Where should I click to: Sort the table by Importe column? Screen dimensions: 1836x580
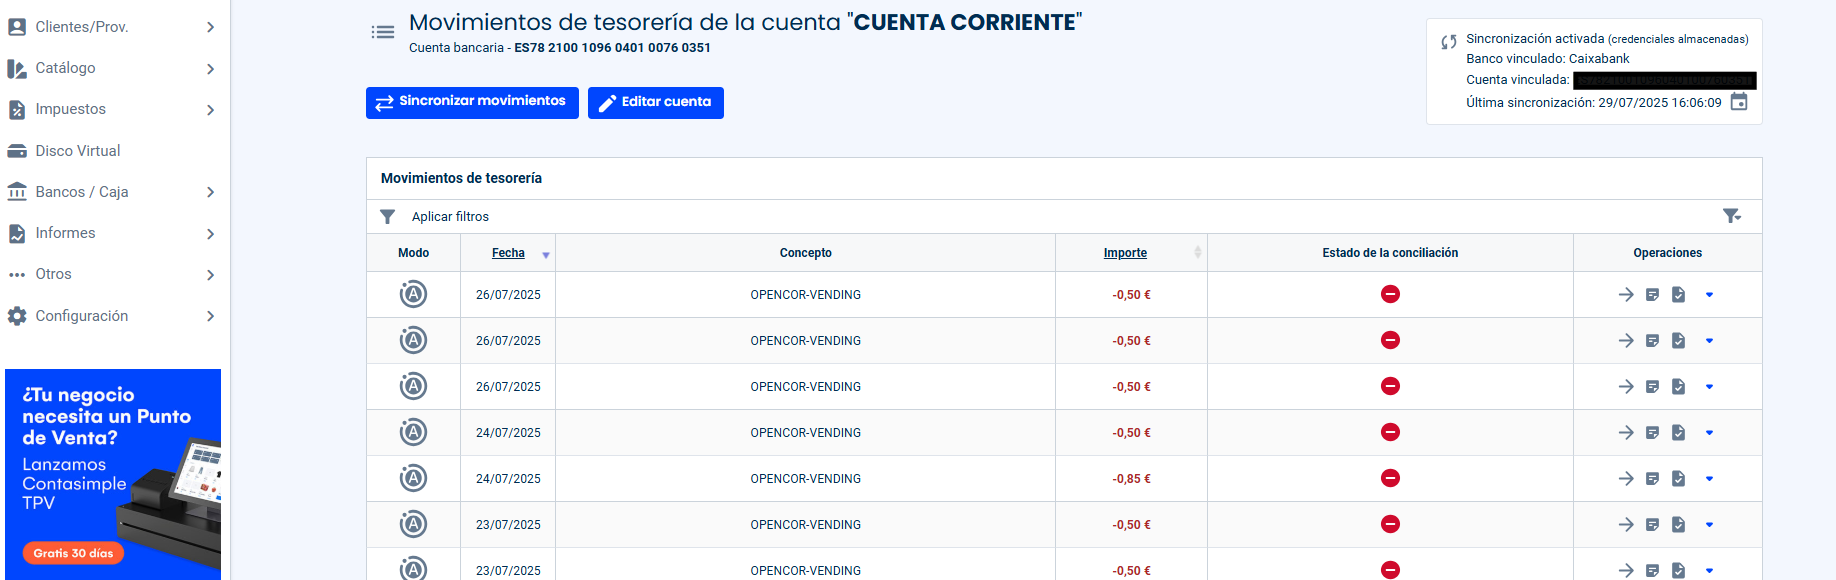(x=1125, y=253)
